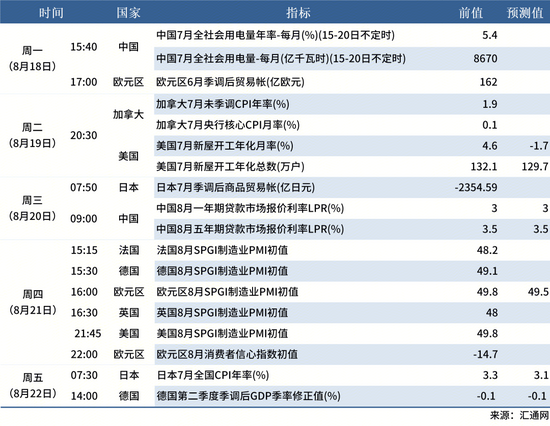The image size is (550, 426).
Task: Select 美国7月新屋开工年化总数 indicator
Action: coord(230,166)
